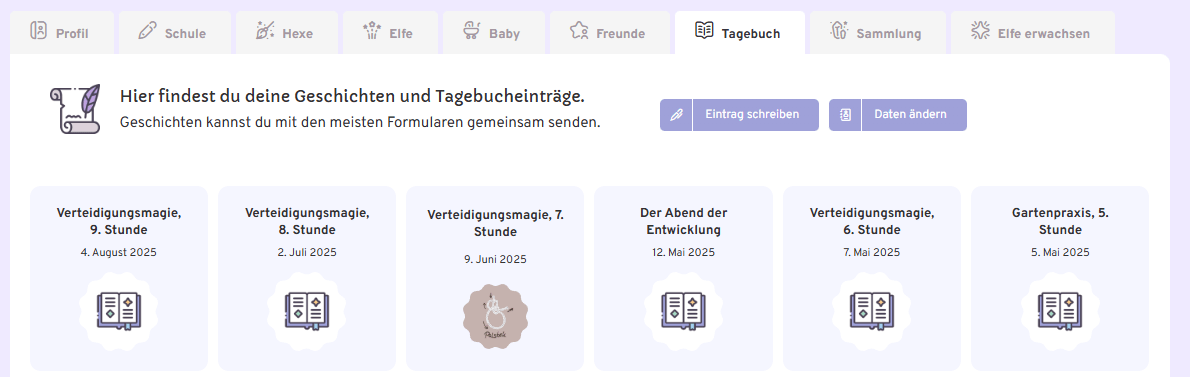The height and width of the screenshot is (377, 1190).
Task: Click the wand icon on Hexe tab
Action: (265, 31)
